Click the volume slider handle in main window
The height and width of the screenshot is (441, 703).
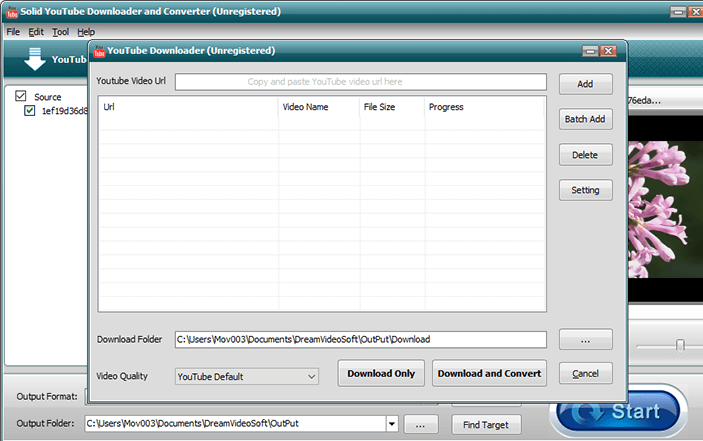(680, 346)
